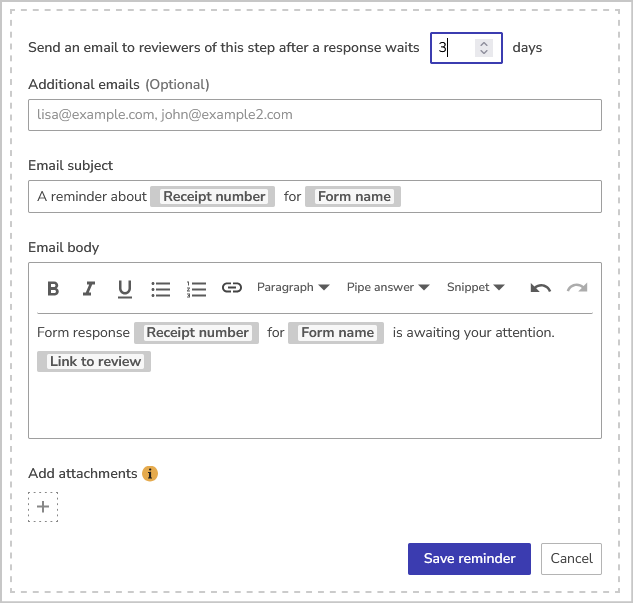633x603 pixels.
Task: Cancel the reminder form
Action: pyautogui.click(x=571, y=559)
